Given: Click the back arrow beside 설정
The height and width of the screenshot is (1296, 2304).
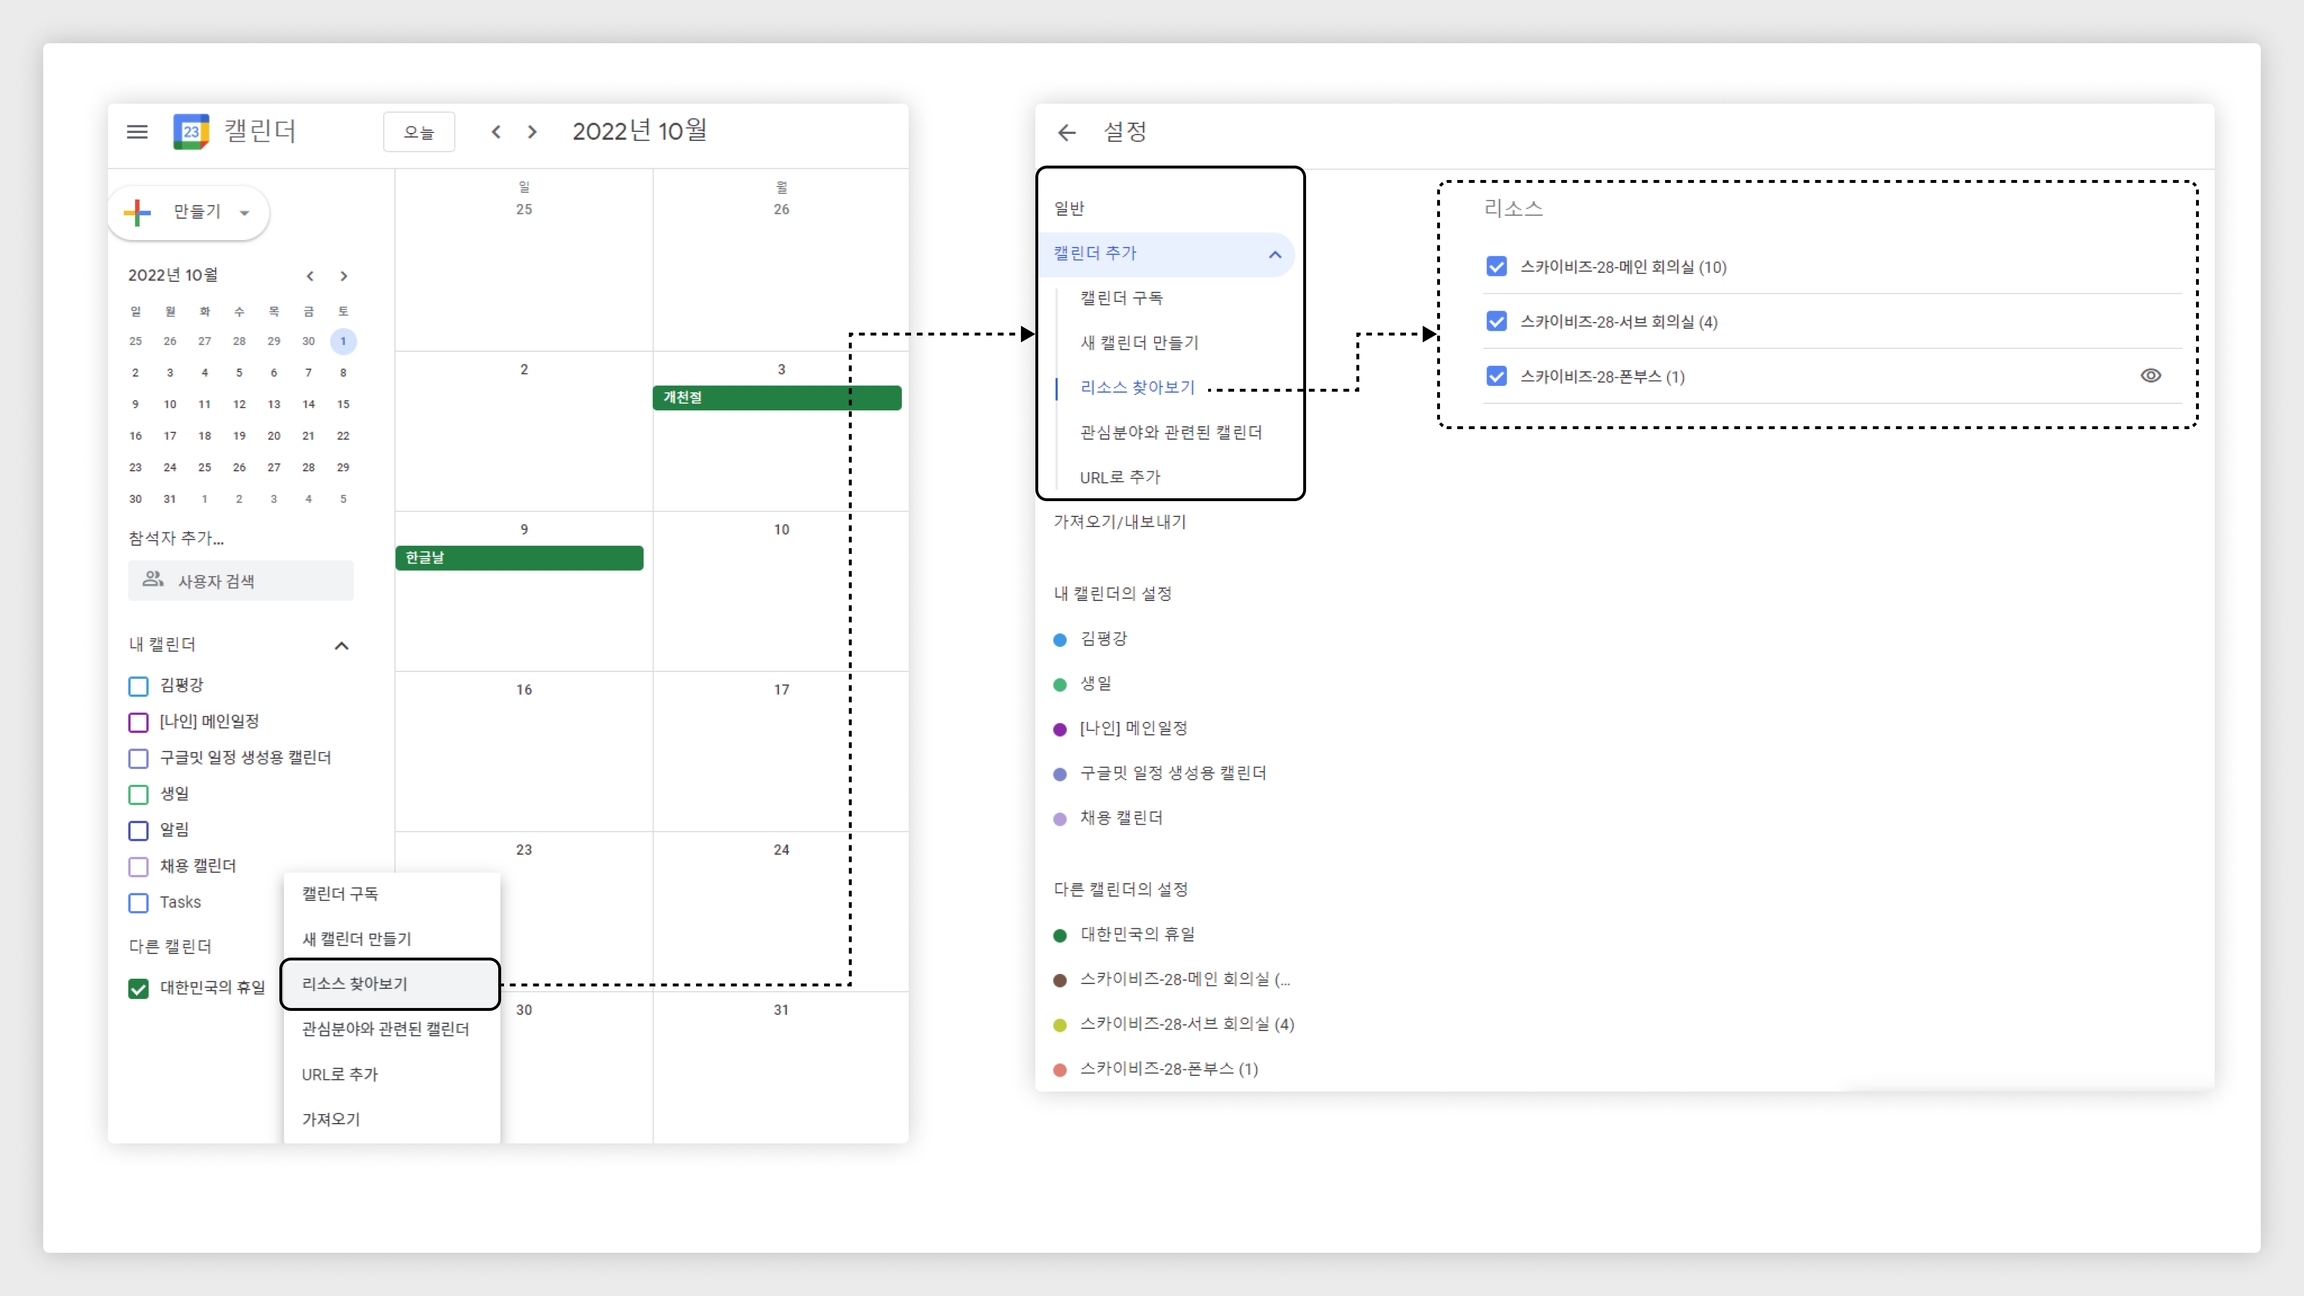Looking at the screenshot, I should [x=1067, y=132].
